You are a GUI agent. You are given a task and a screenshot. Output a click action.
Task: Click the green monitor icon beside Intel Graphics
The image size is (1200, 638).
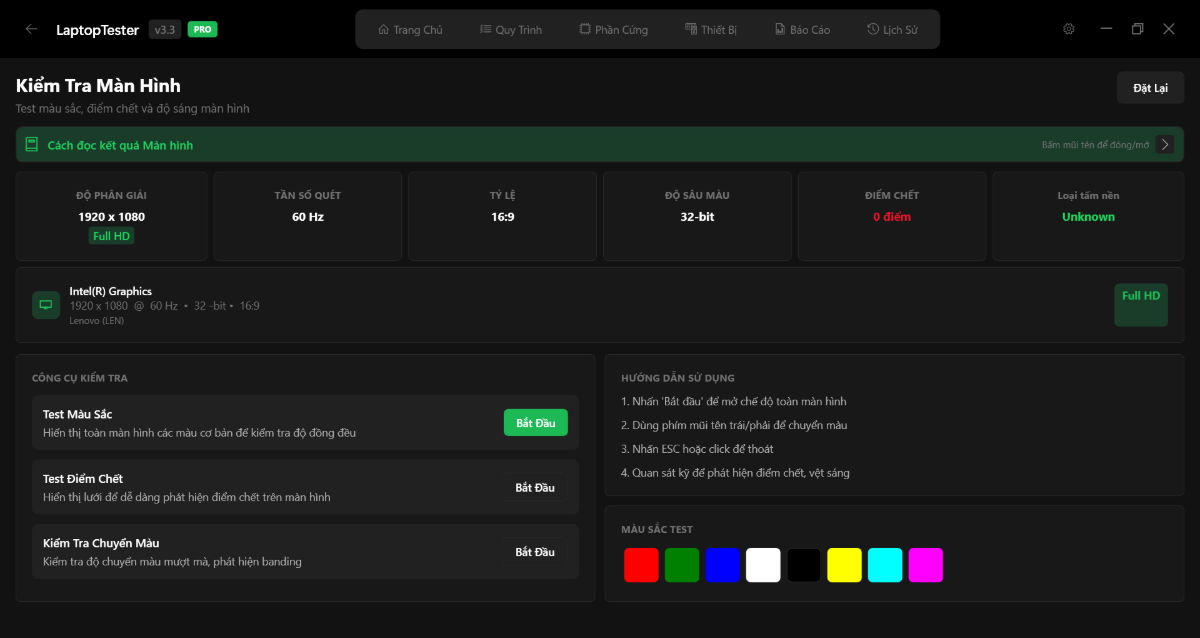[x=46, y=304]
